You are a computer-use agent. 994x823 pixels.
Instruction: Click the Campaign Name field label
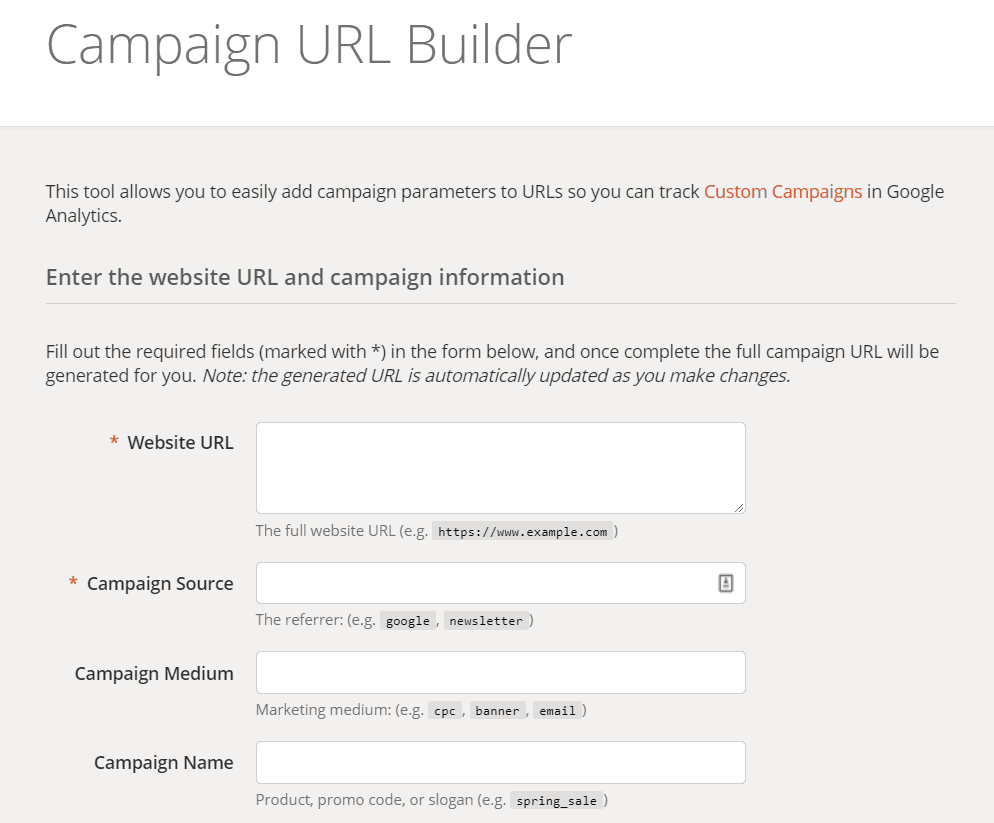164,762
